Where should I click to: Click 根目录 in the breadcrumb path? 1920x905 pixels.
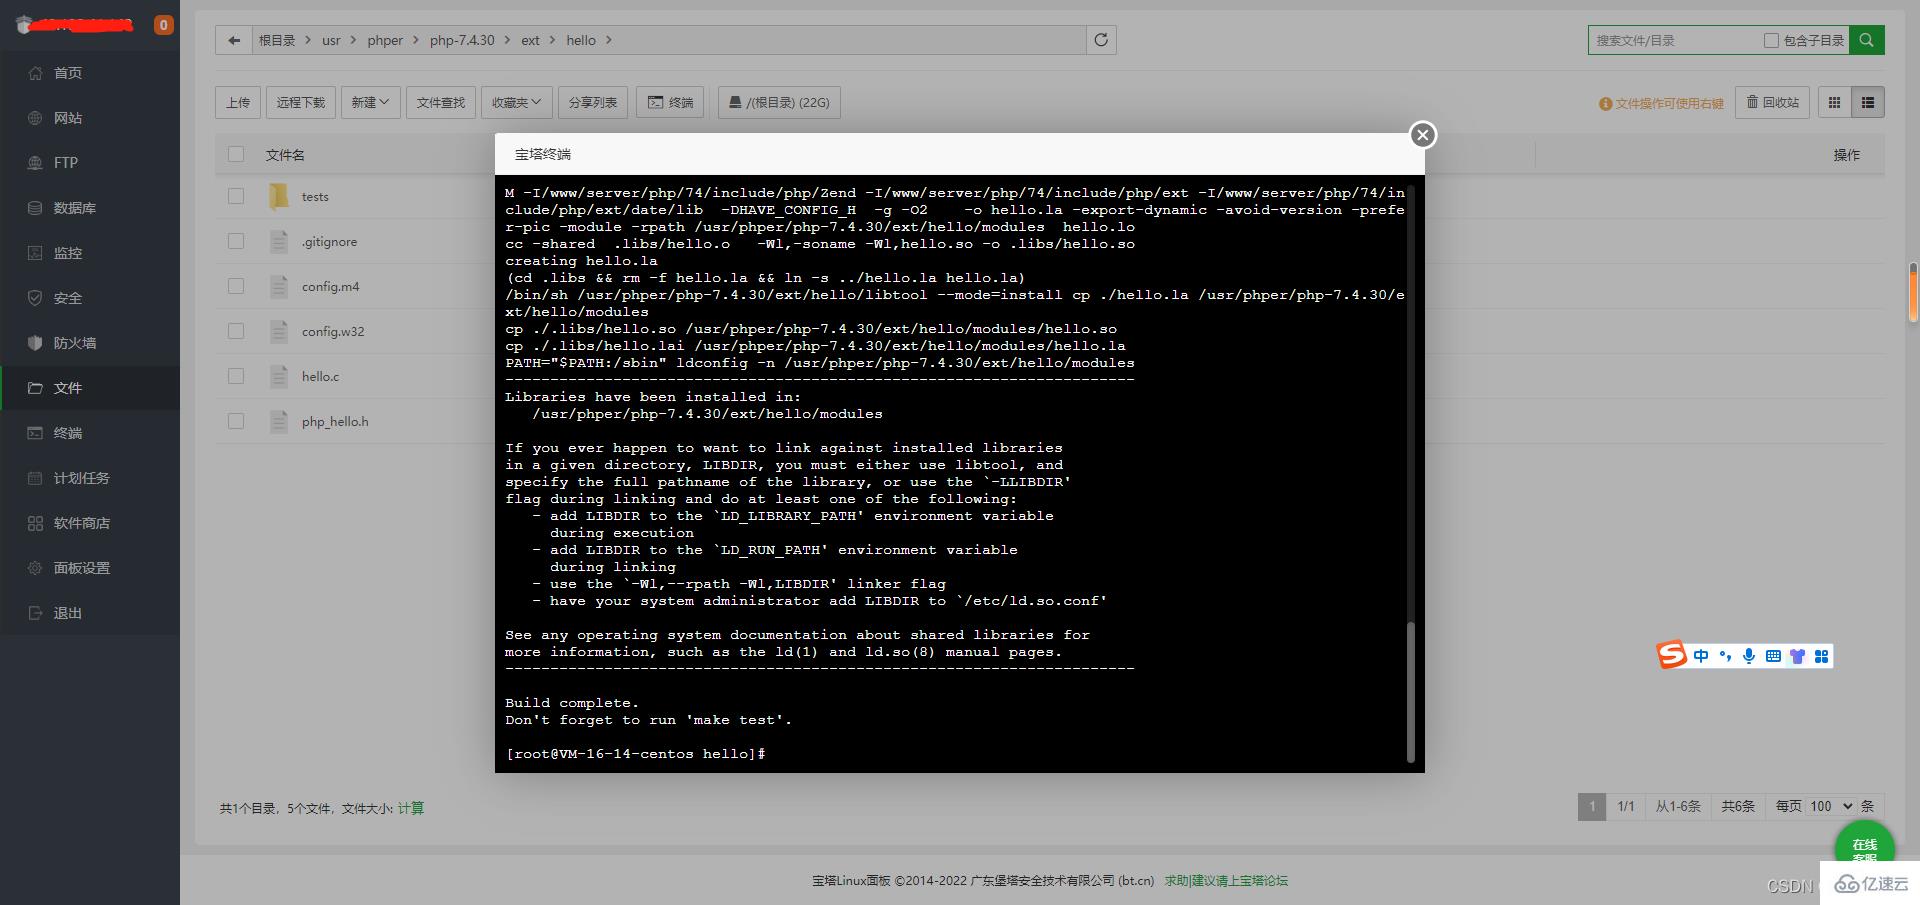(x=277, y=40)
